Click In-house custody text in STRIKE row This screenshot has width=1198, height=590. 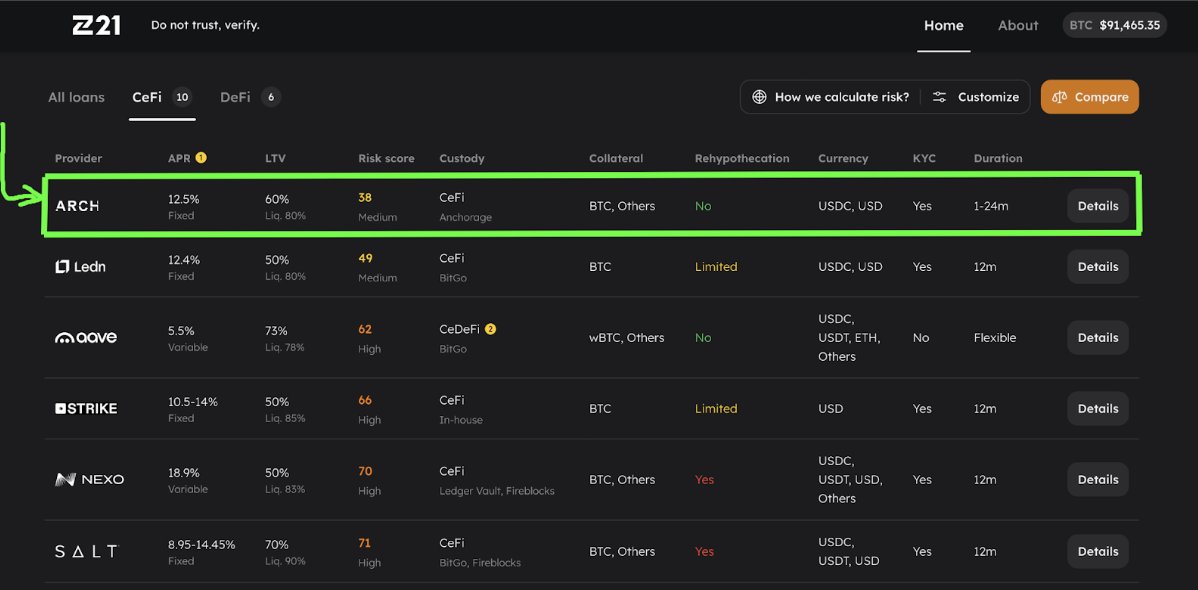(461, 420)
